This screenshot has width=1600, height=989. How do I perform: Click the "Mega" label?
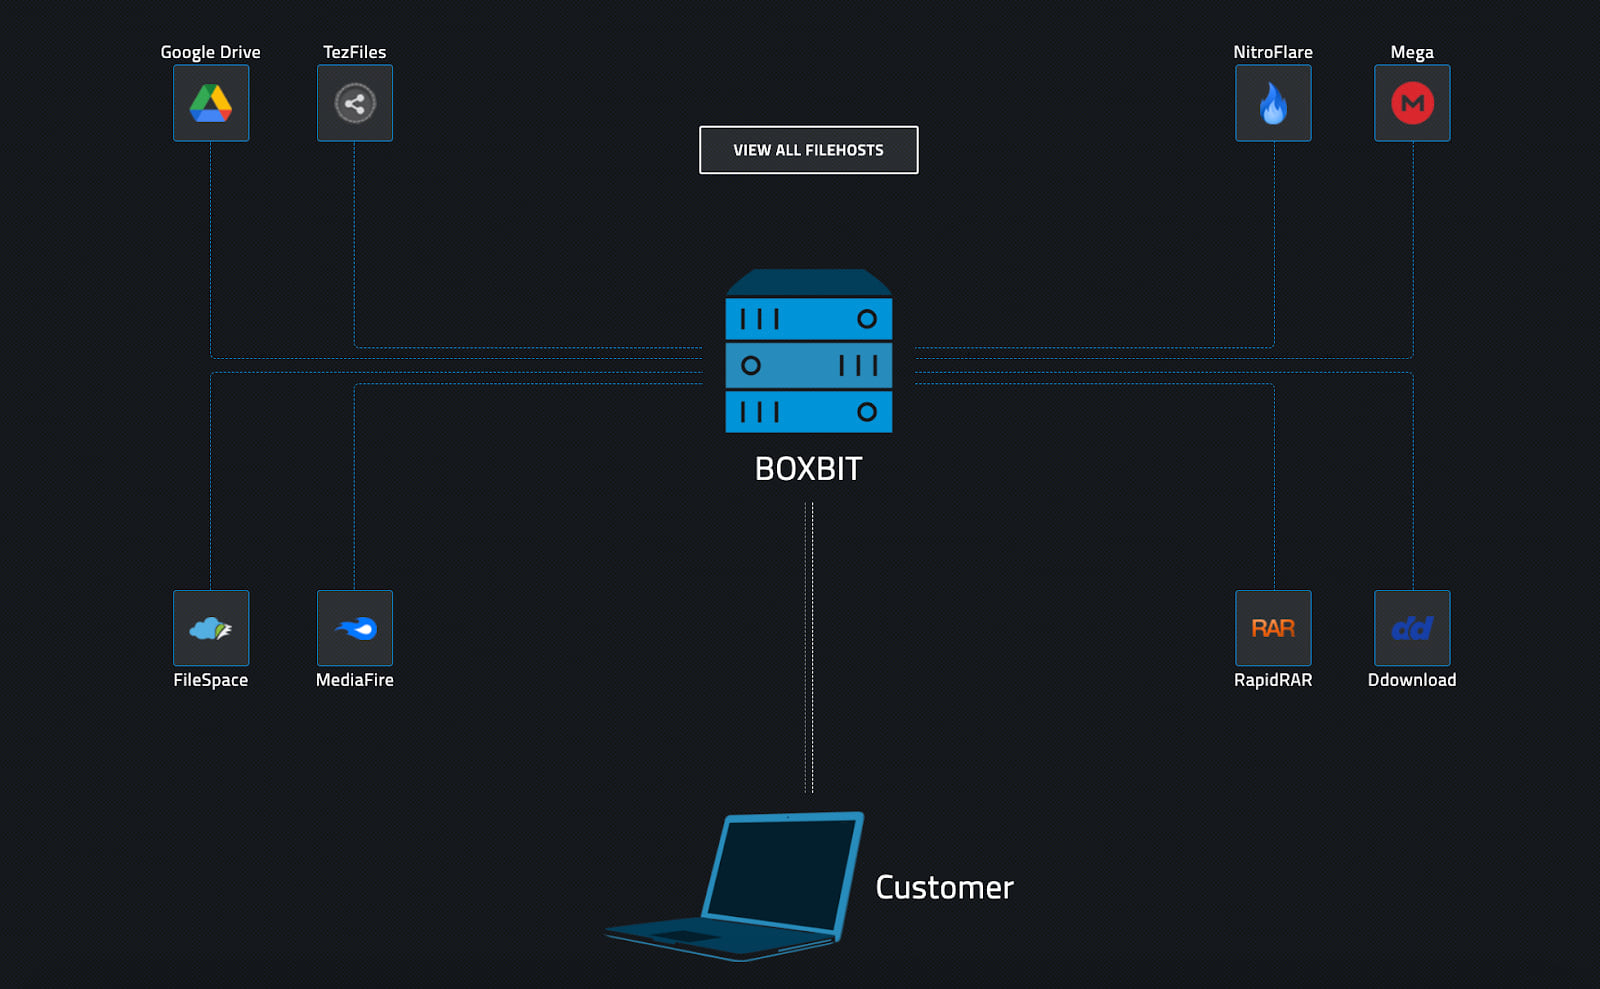(x=1412, y=52)
